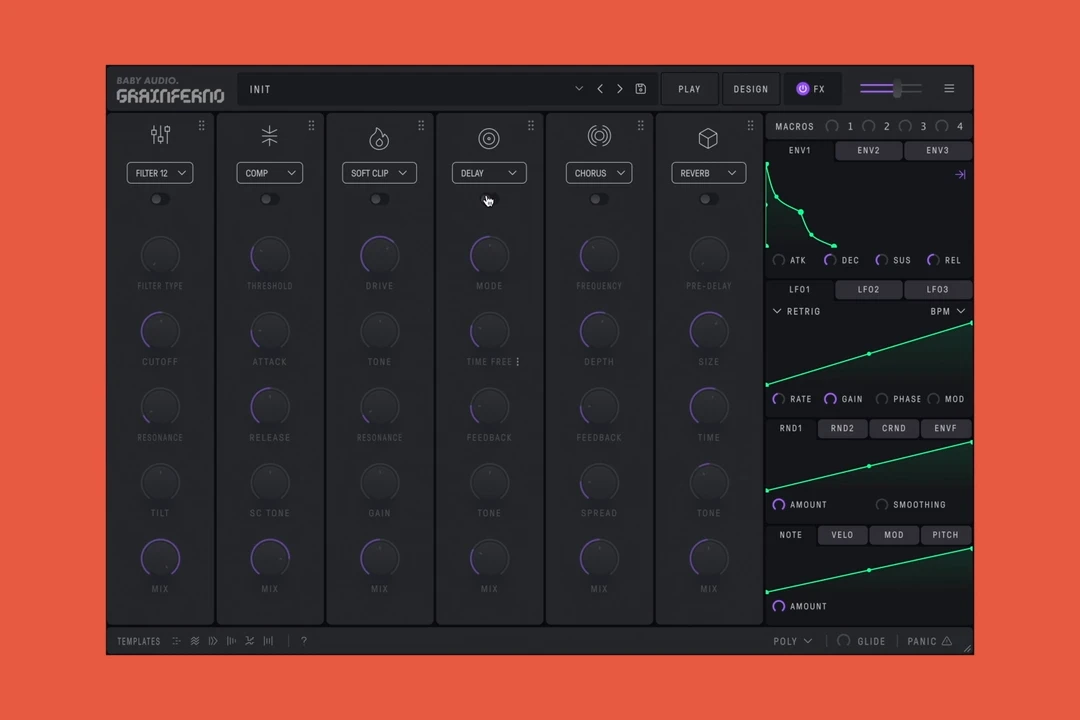
Task: Enable the Reverb module switch
Action: tap(708, 199)
